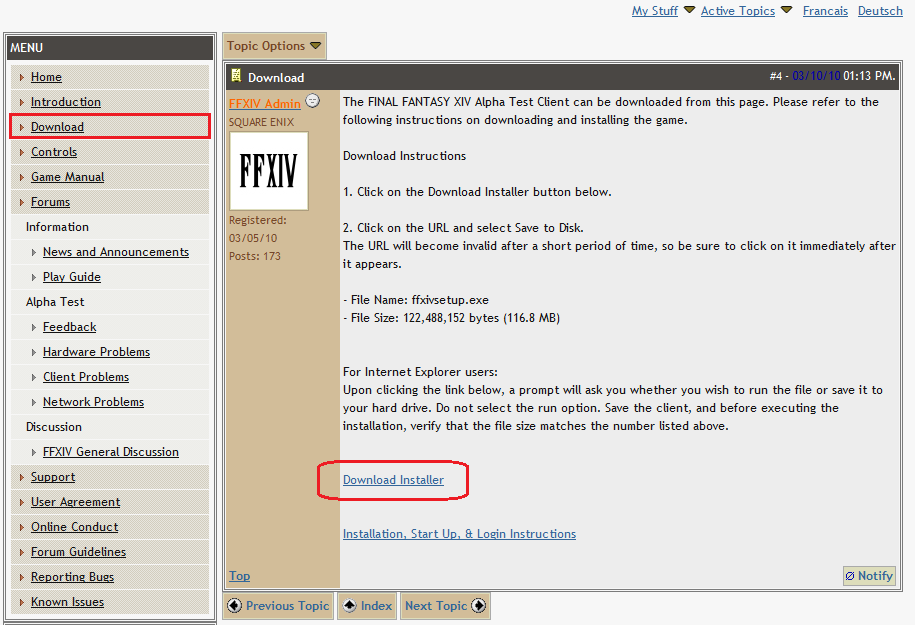Click the 'Information' section label

coord(57,227)
